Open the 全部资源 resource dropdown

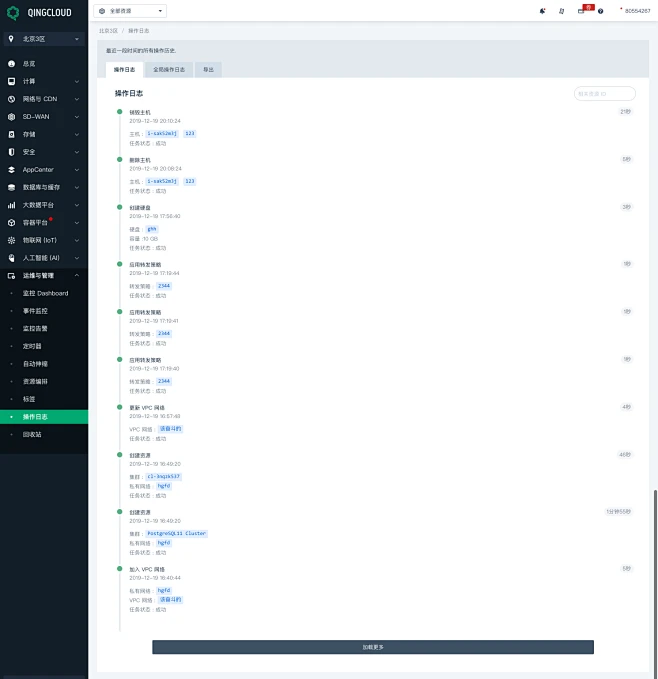coord(131,11)
